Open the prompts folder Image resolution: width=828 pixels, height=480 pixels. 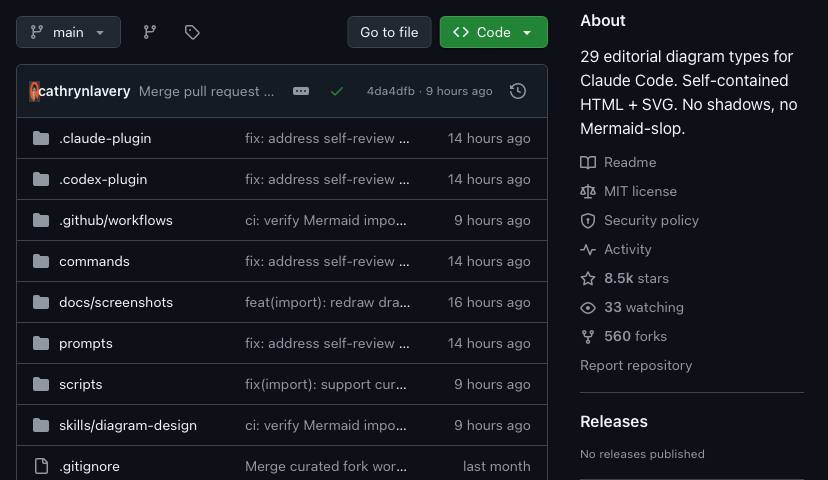coord(86,343)
